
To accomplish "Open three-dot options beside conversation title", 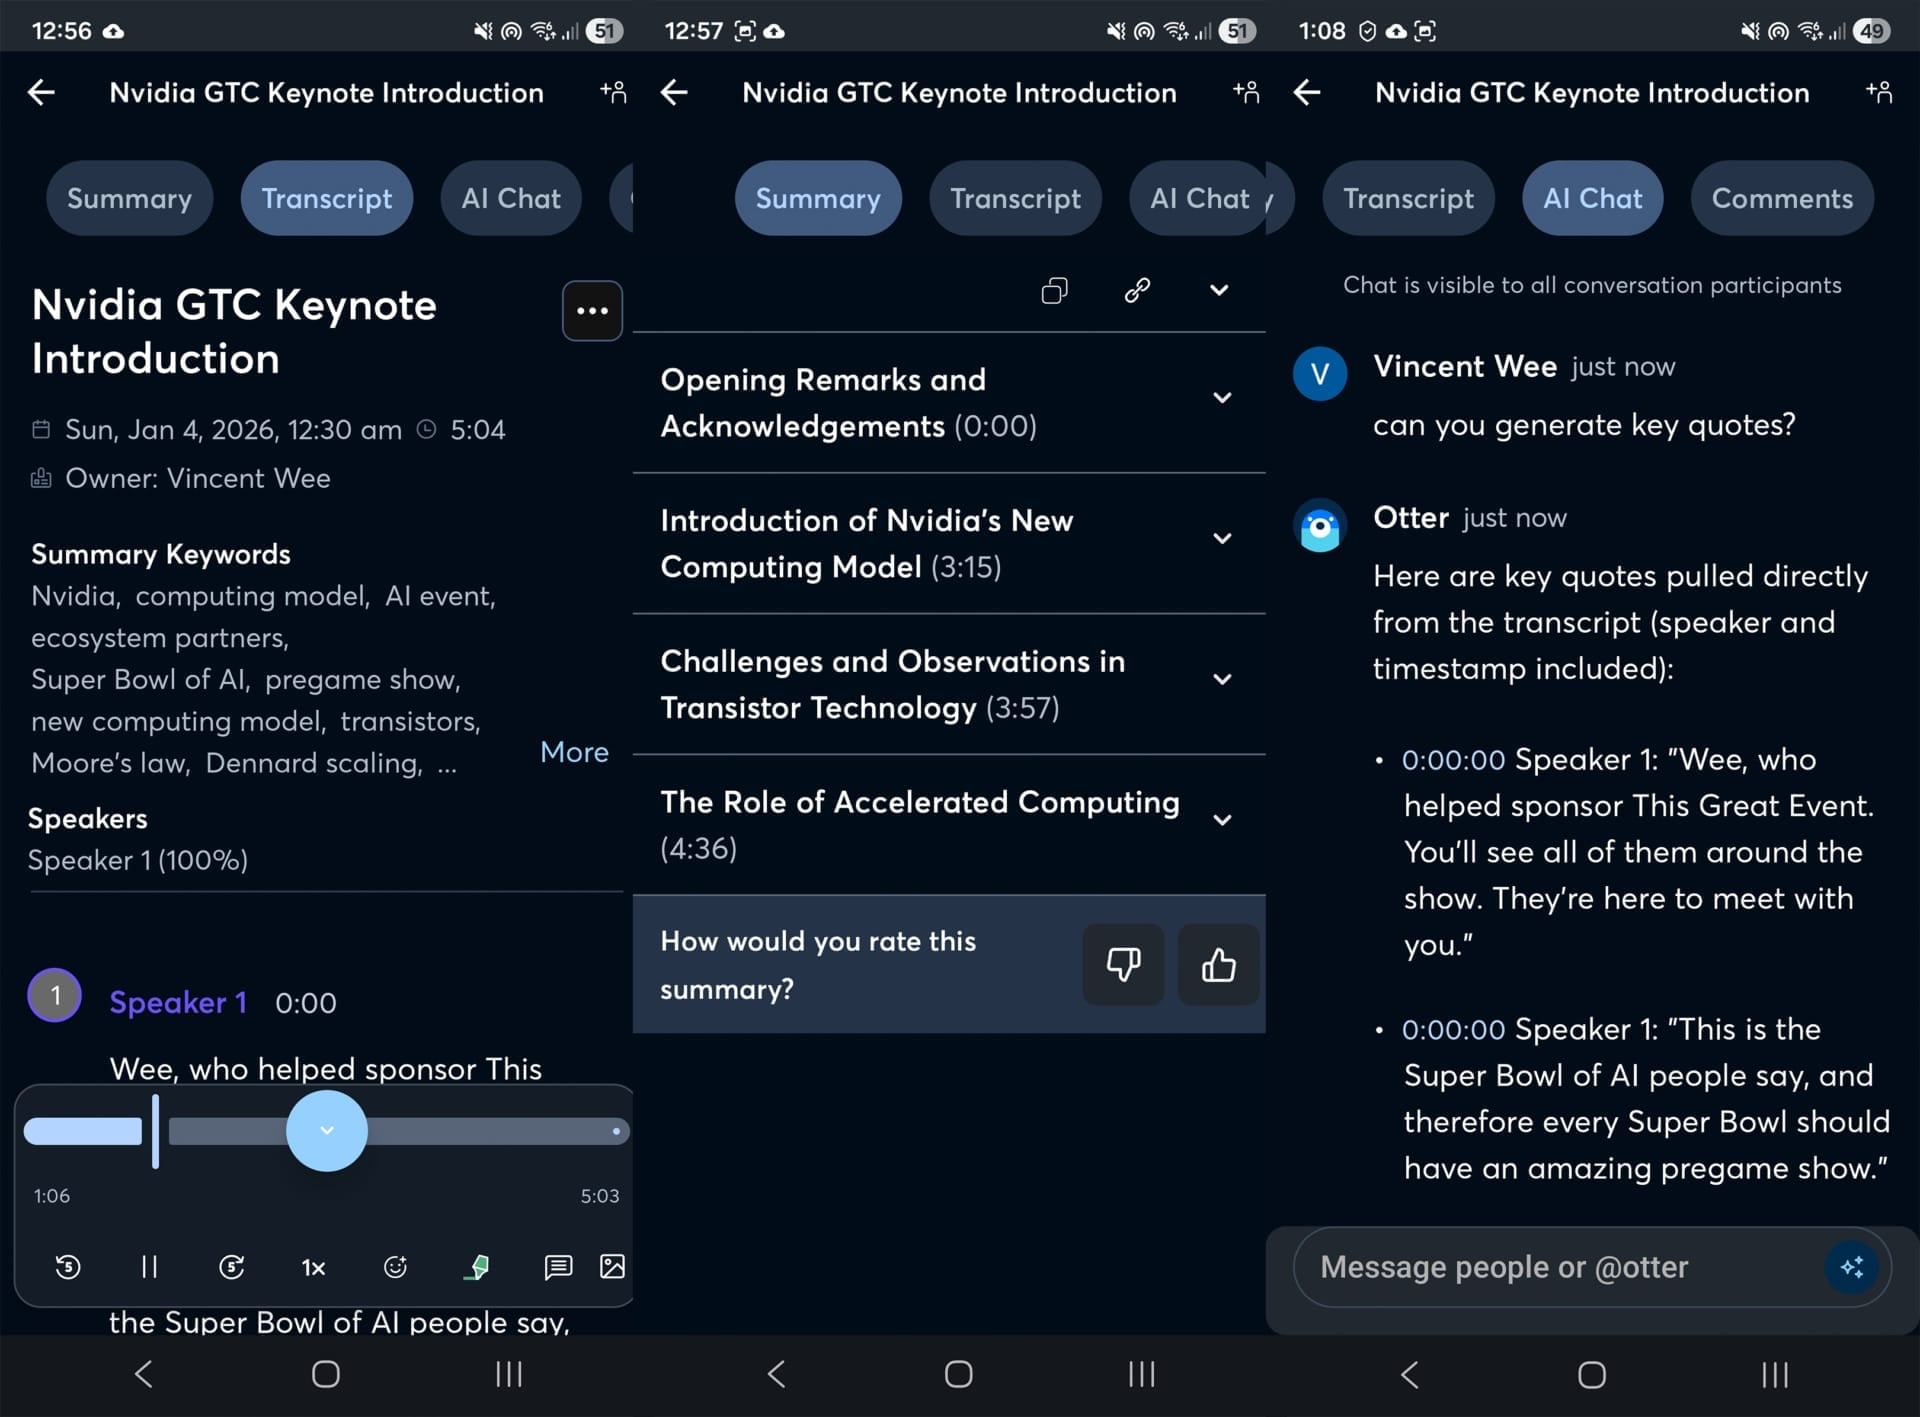I will coord(592,311).
